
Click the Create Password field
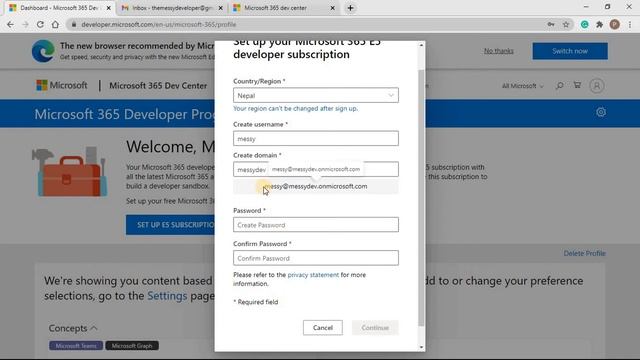pyautogui.click(x=316, y=224)
